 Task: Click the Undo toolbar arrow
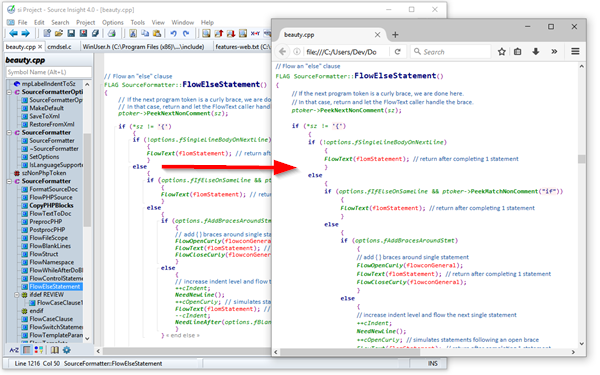173,34
